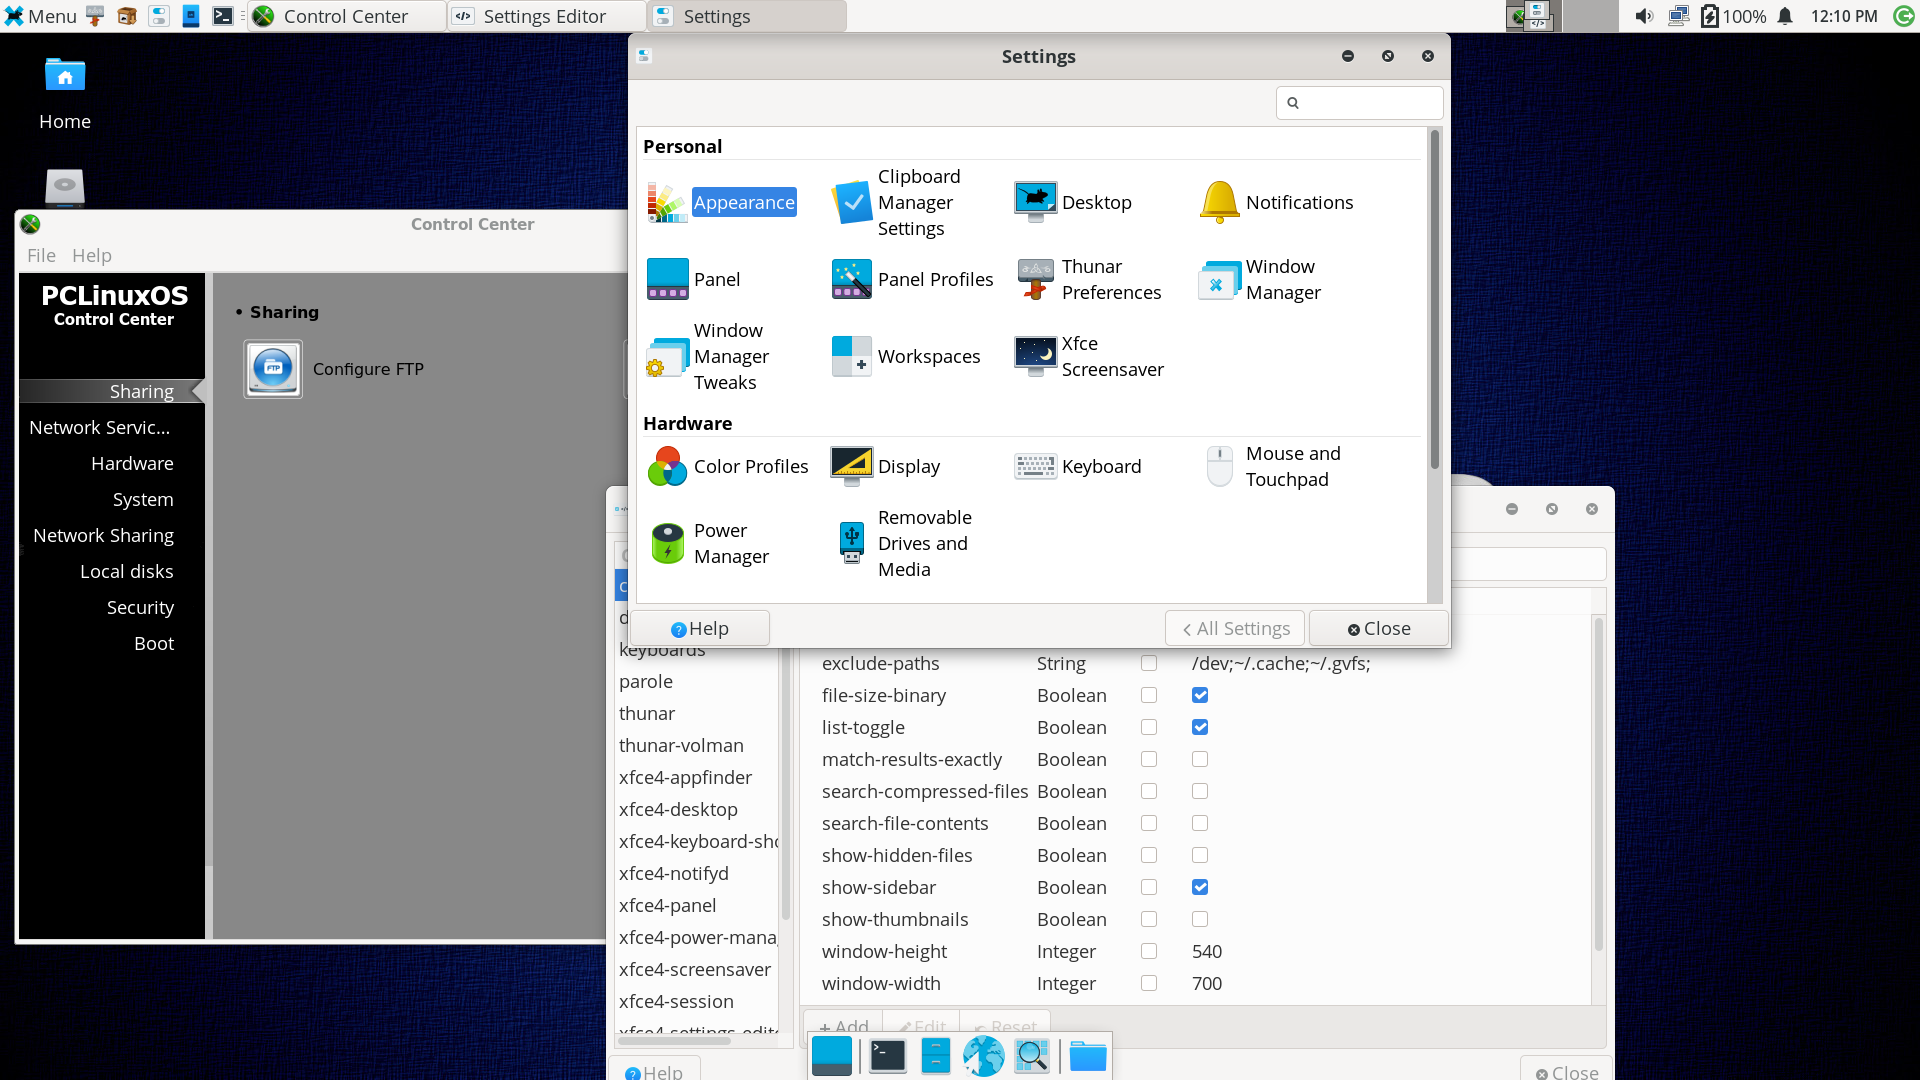1920x1080 pixels.
Task: Open Display settings
Action: (x=885, y=467)
